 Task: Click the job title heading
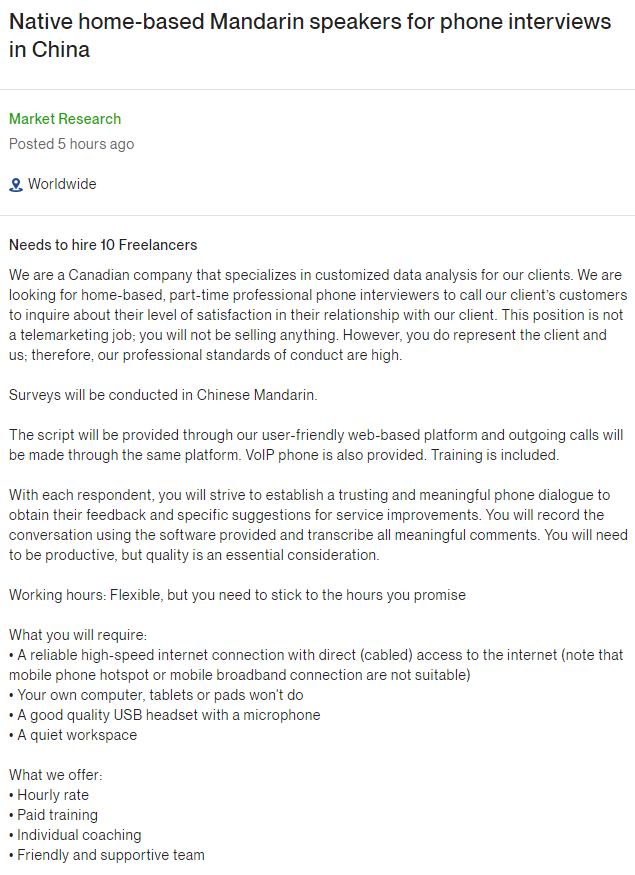pos(310,35)
